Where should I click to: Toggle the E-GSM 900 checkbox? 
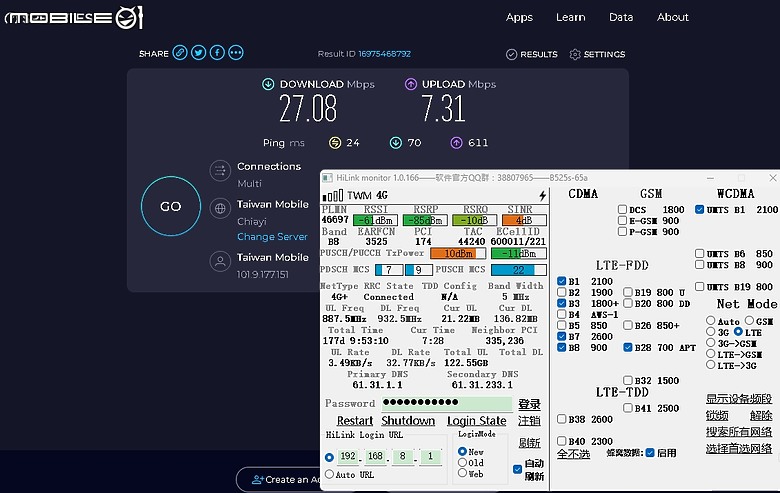[622, 220]
